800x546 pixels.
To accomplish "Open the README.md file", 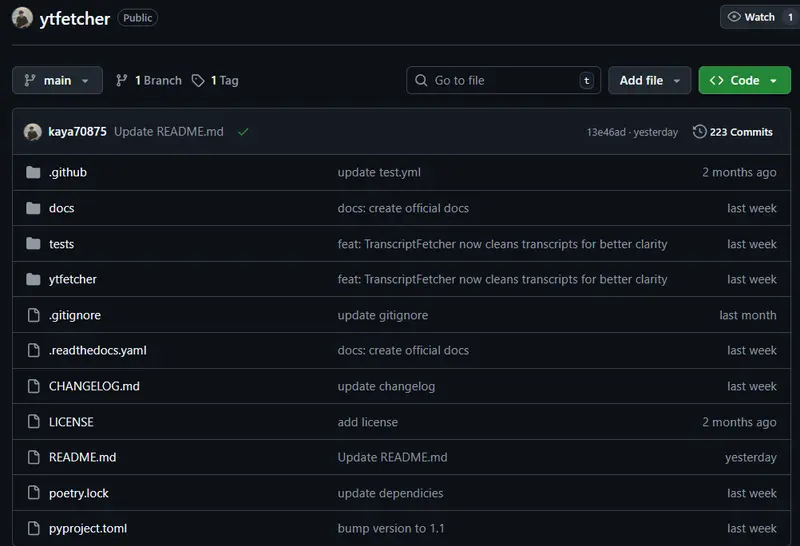I will [x=82, y=457].
